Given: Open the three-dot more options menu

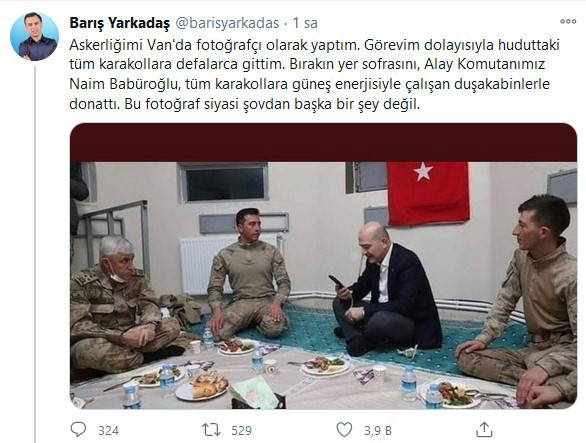Looking at the screenshot, I should (568, 22).
